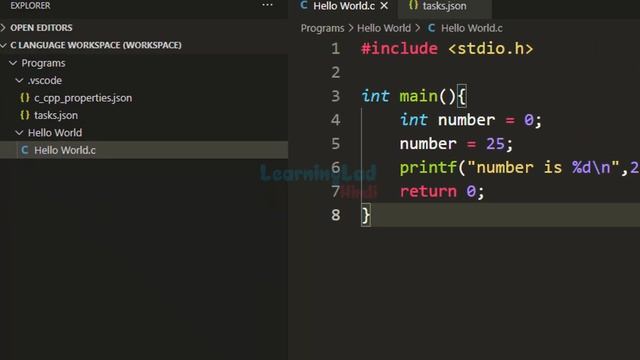Open c_cpp_properties.json from explorer tree

tap(83, 98)
